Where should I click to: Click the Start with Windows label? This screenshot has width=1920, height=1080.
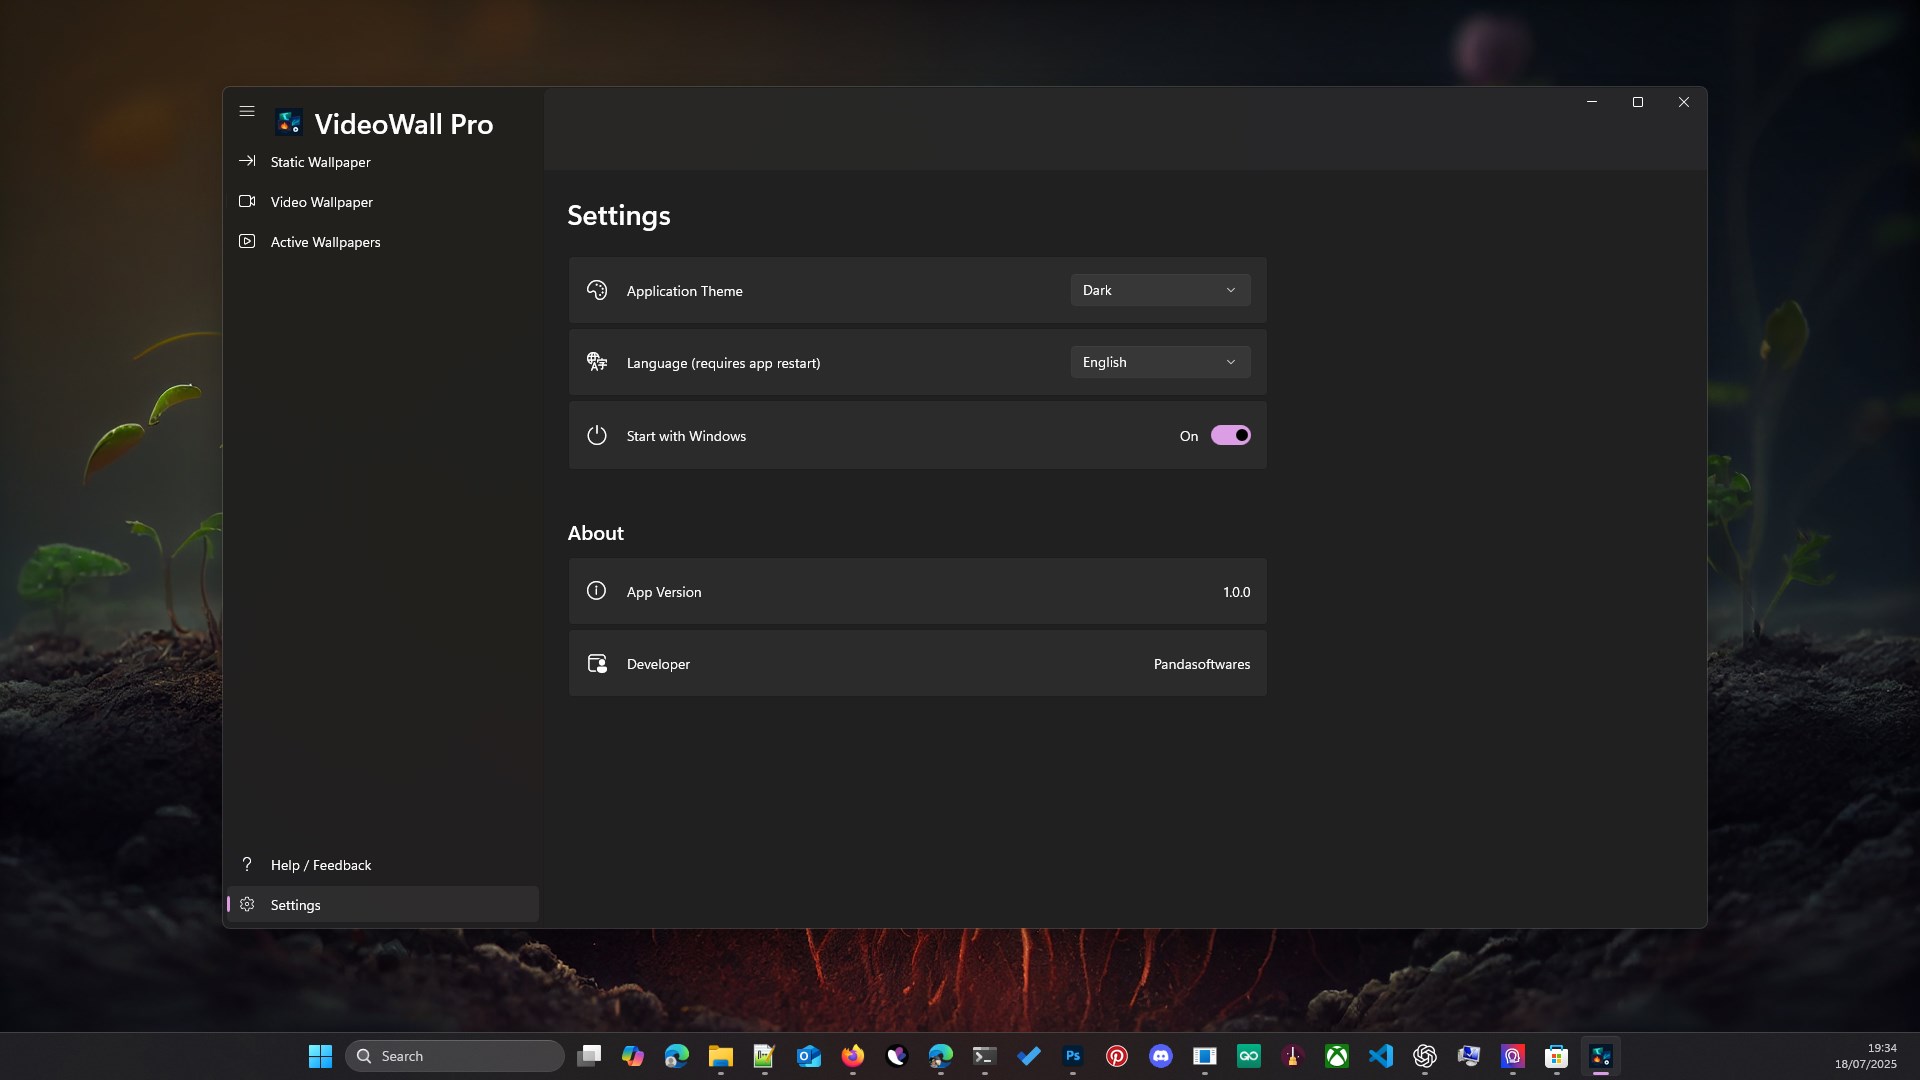687,436
